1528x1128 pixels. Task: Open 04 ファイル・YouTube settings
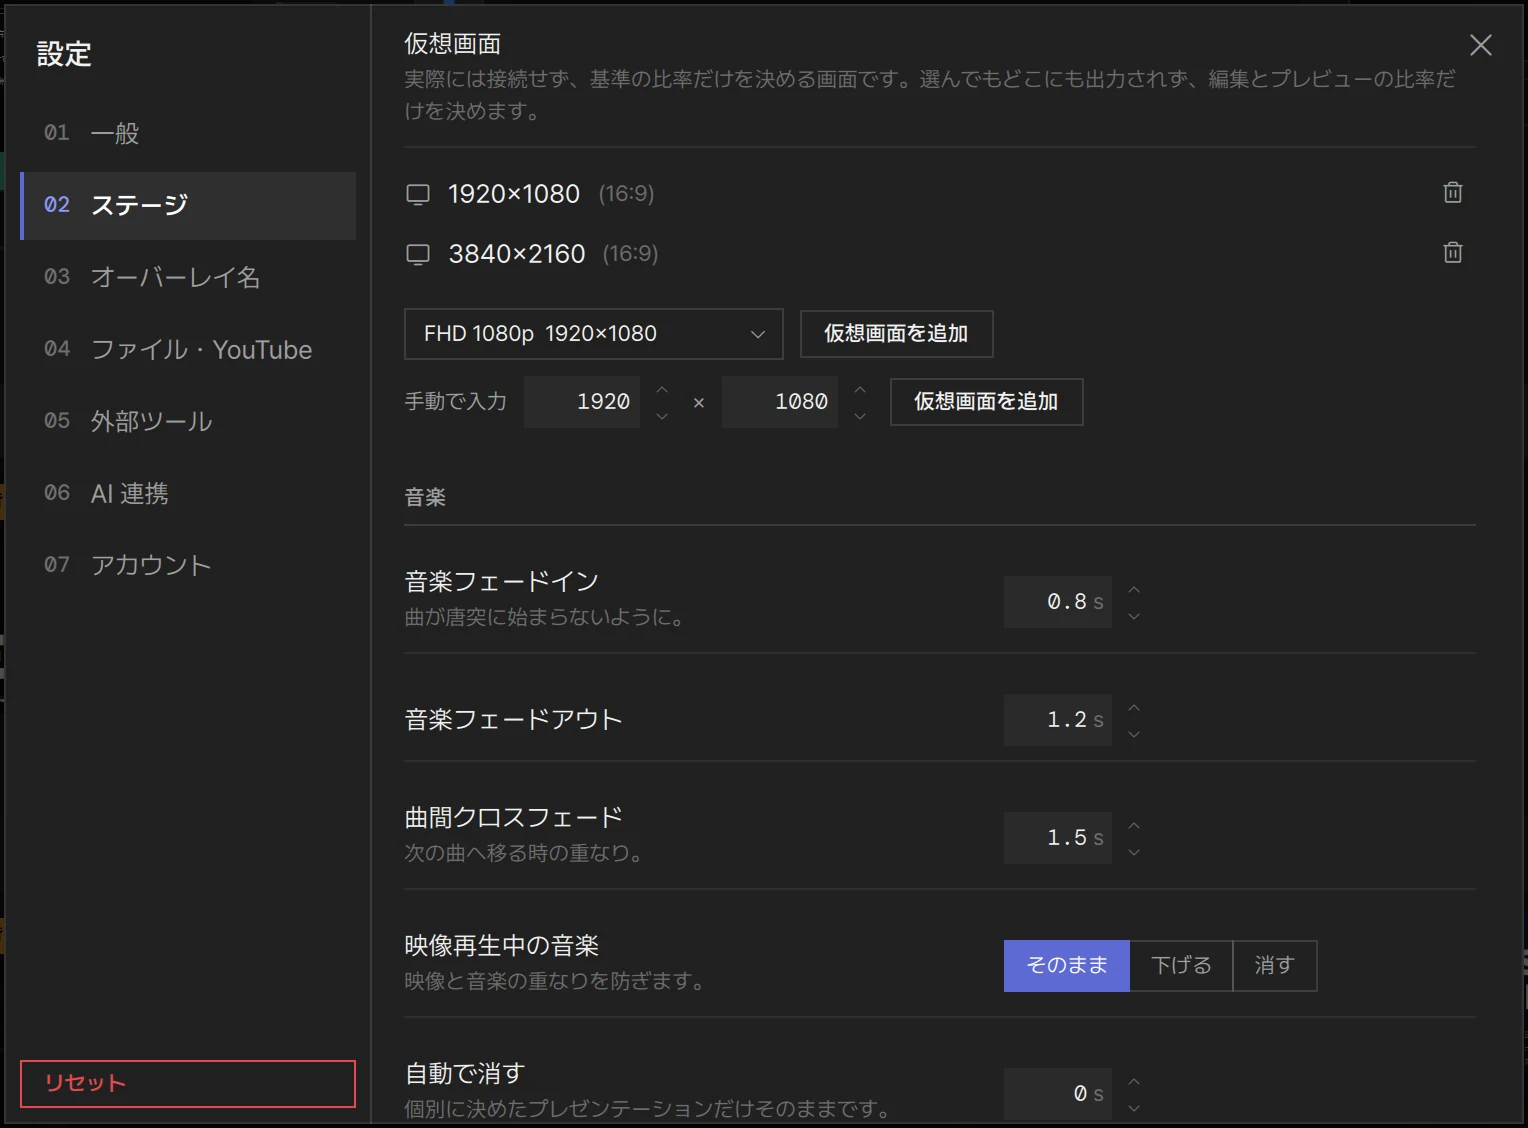coord(188,349)
